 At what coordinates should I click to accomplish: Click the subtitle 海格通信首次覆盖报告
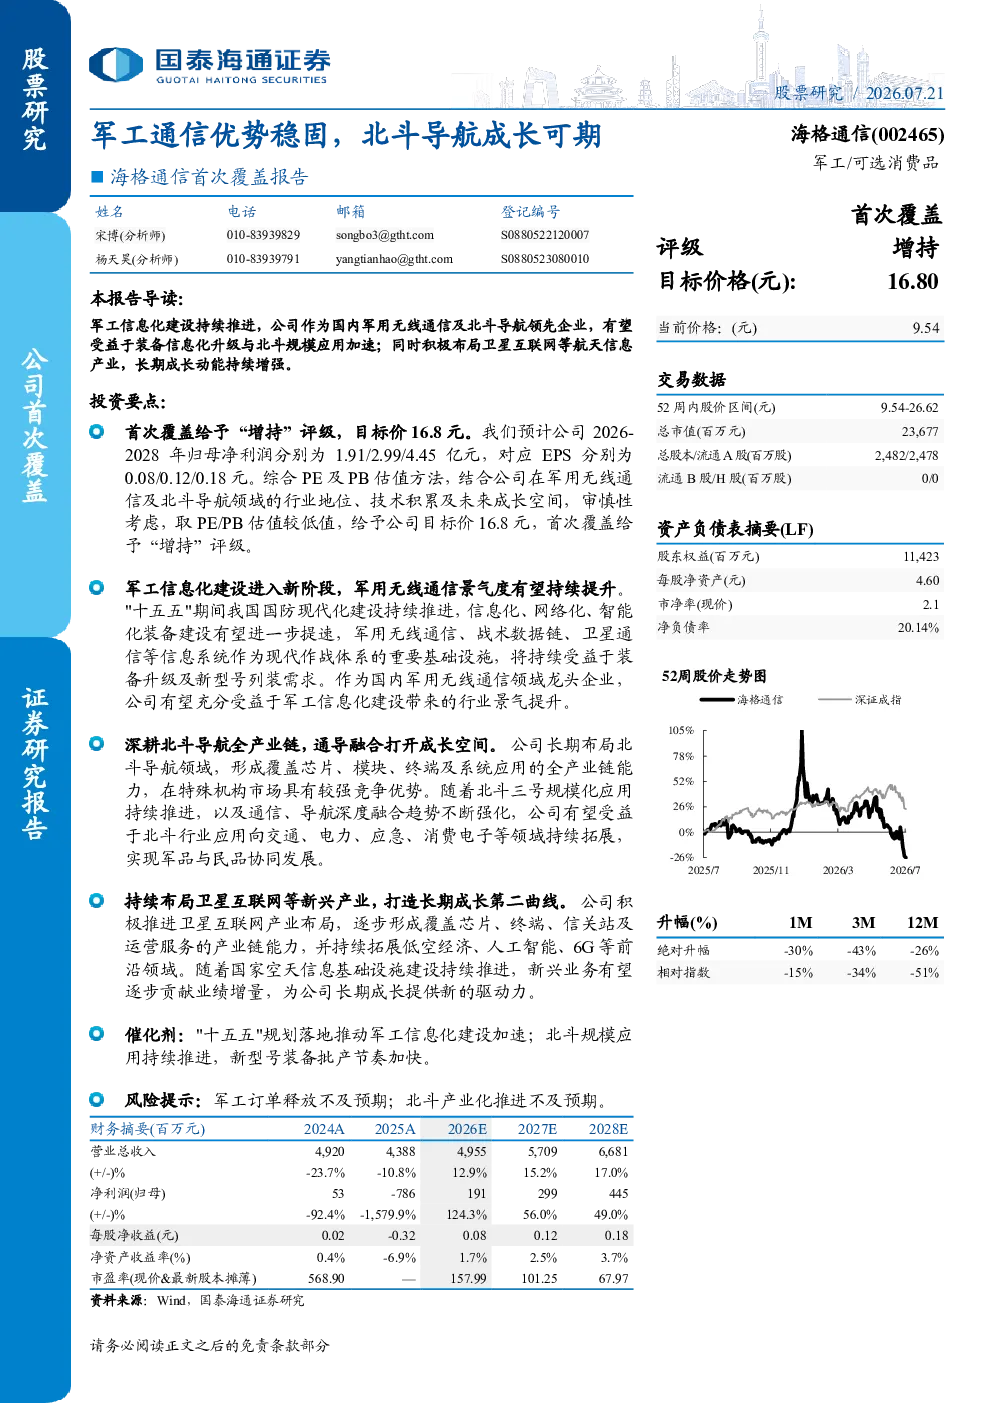209,177
